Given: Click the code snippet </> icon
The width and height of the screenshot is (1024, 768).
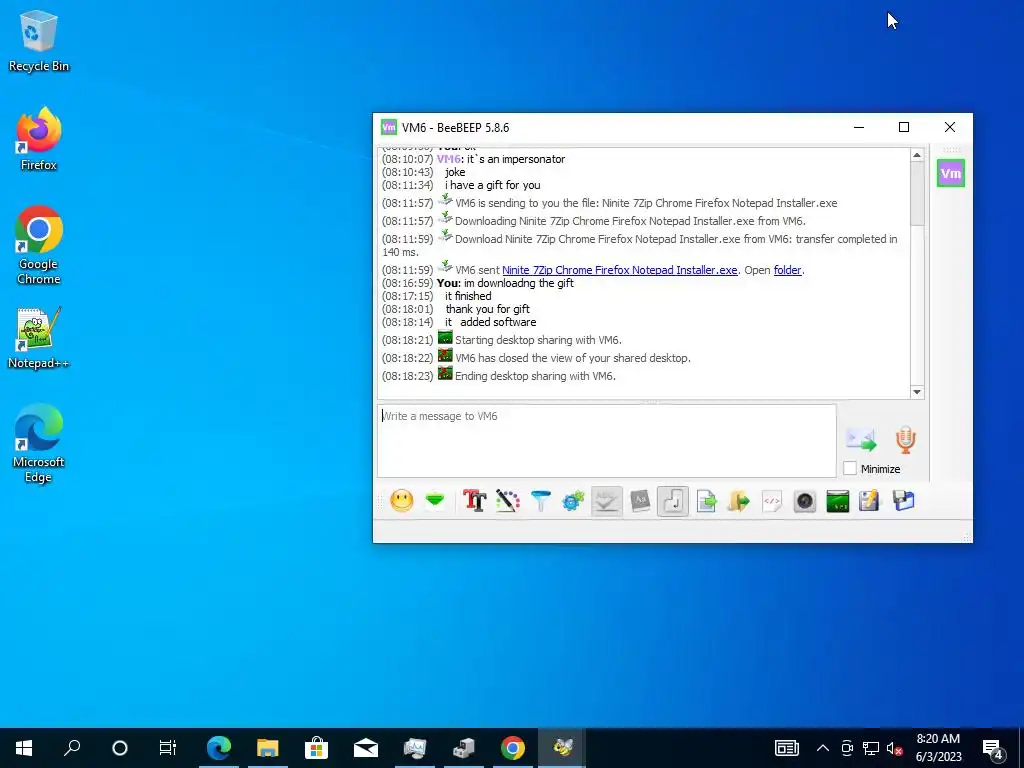Looking at the screenshot, I should click(772, 502).
